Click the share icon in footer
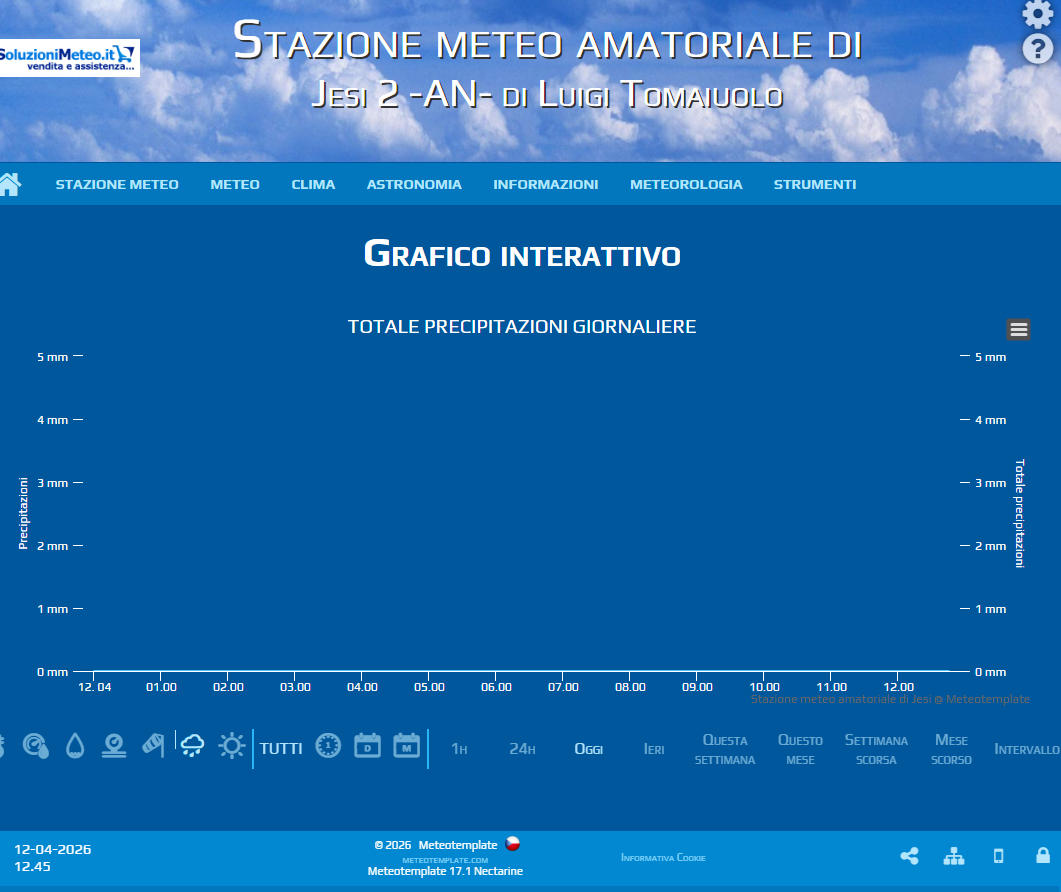Viewport: 1061px width, 892px height. [909, 856]
